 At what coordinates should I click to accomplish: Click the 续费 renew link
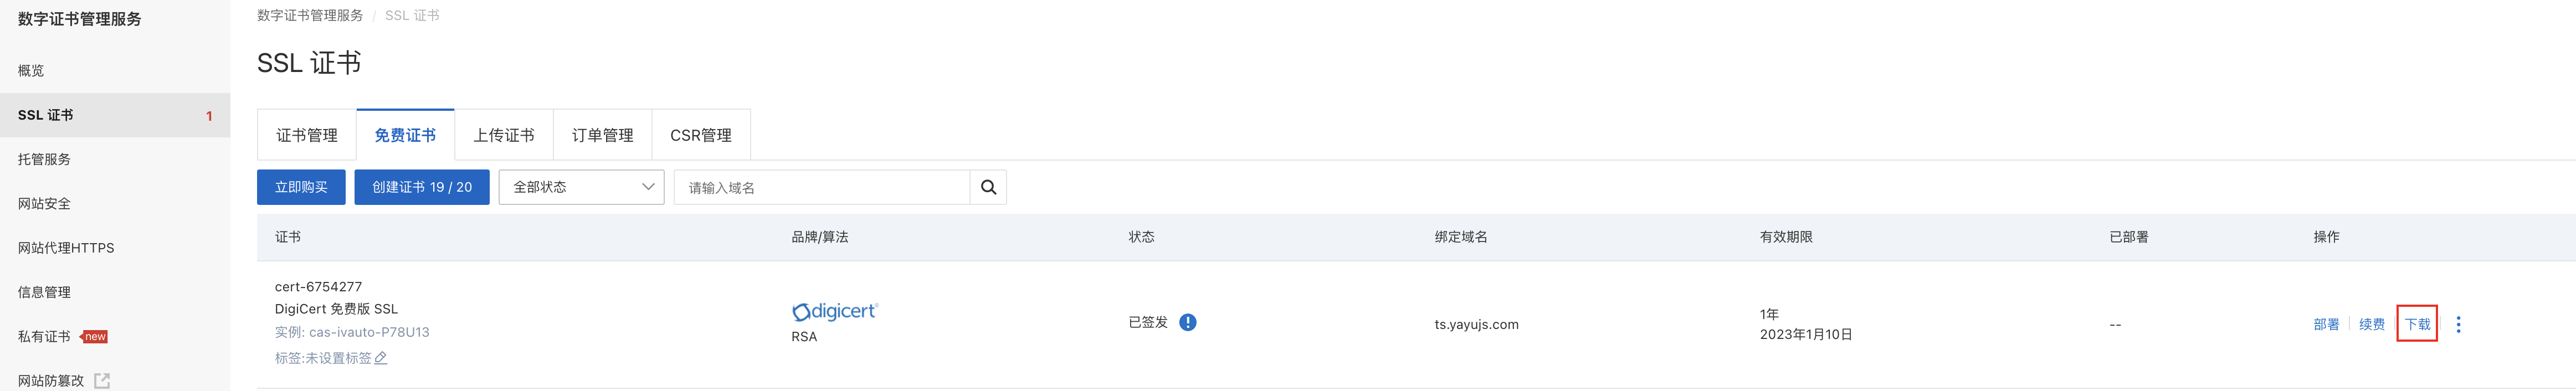coord(2372,324)
